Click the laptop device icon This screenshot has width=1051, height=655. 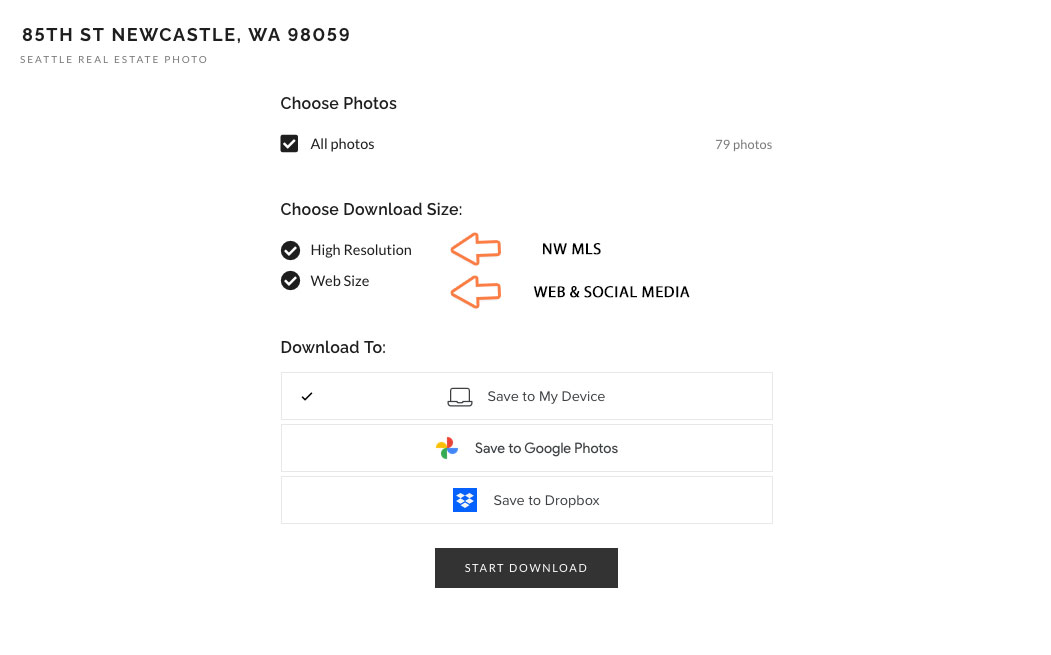(459, 397)
